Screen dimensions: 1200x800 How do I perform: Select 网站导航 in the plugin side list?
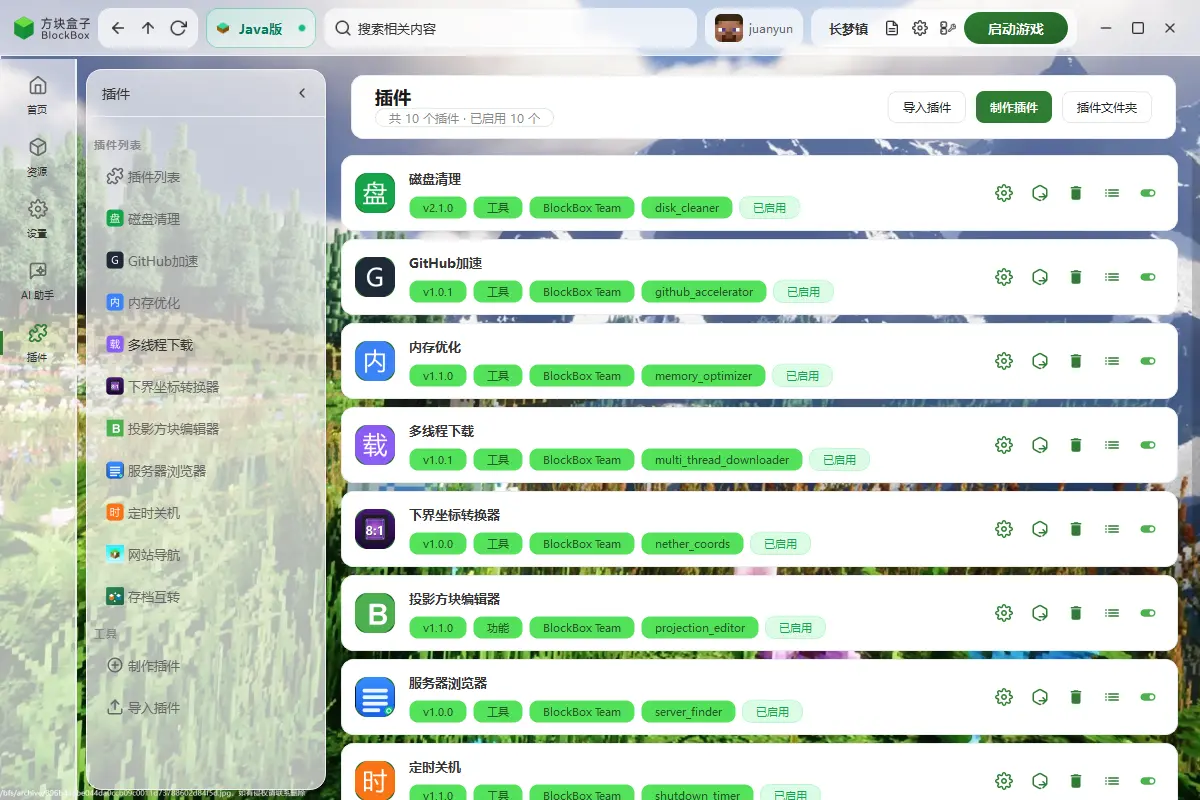(206, 555)
